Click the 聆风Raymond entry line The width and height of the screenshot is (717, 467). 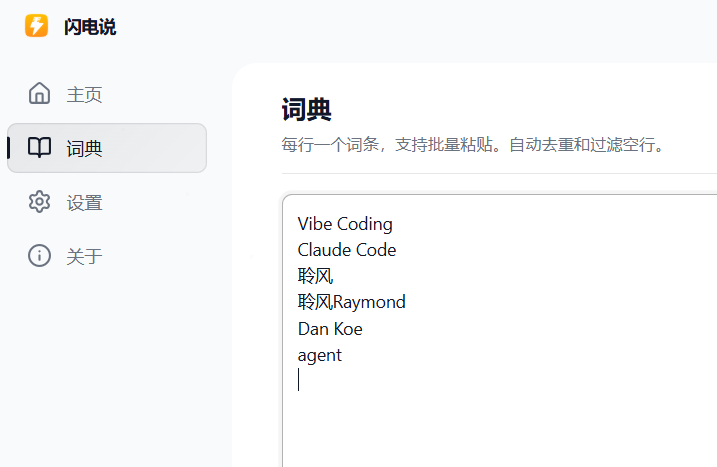352,302
